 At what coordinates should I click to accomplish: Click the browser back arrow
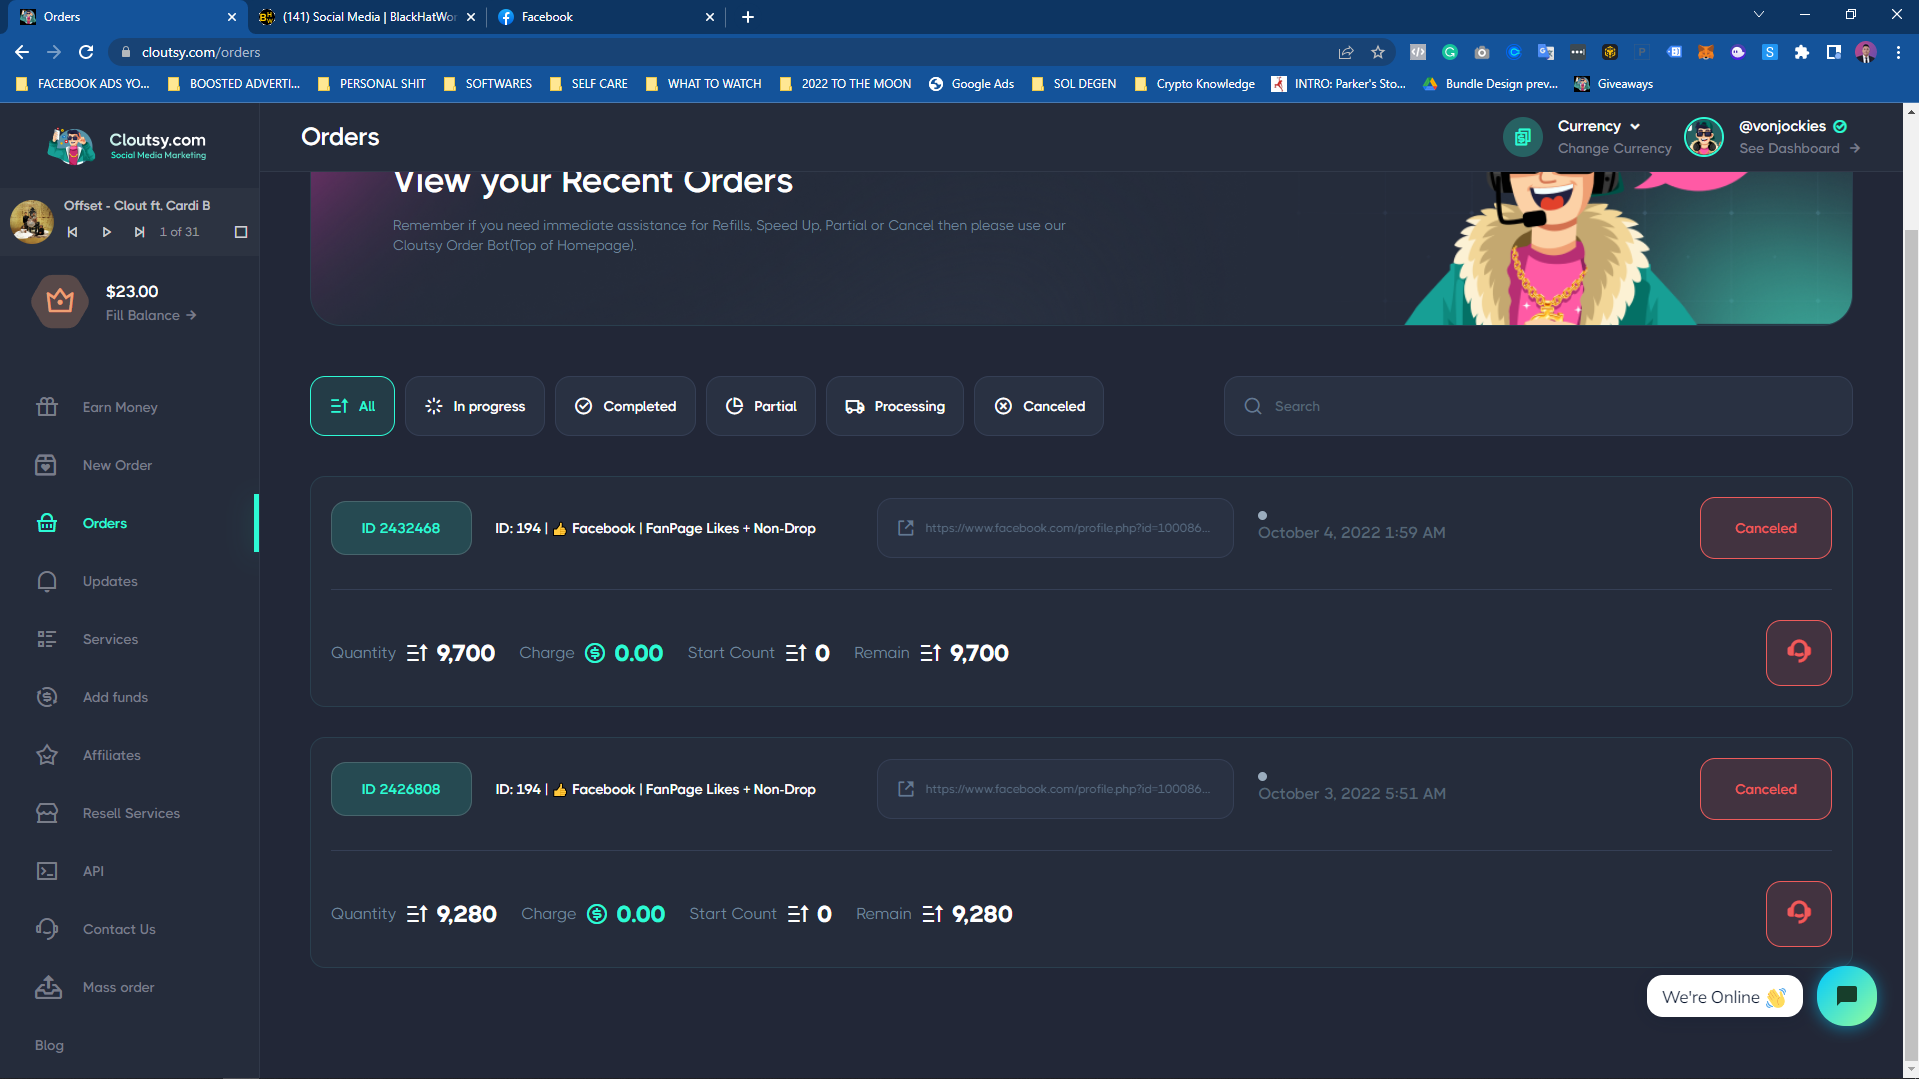(22, 52)
